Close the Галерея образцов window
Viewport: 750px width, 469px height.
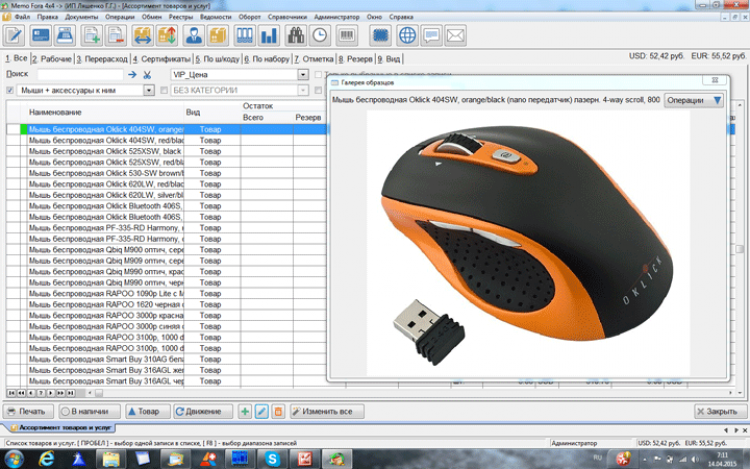coord(715,80)
